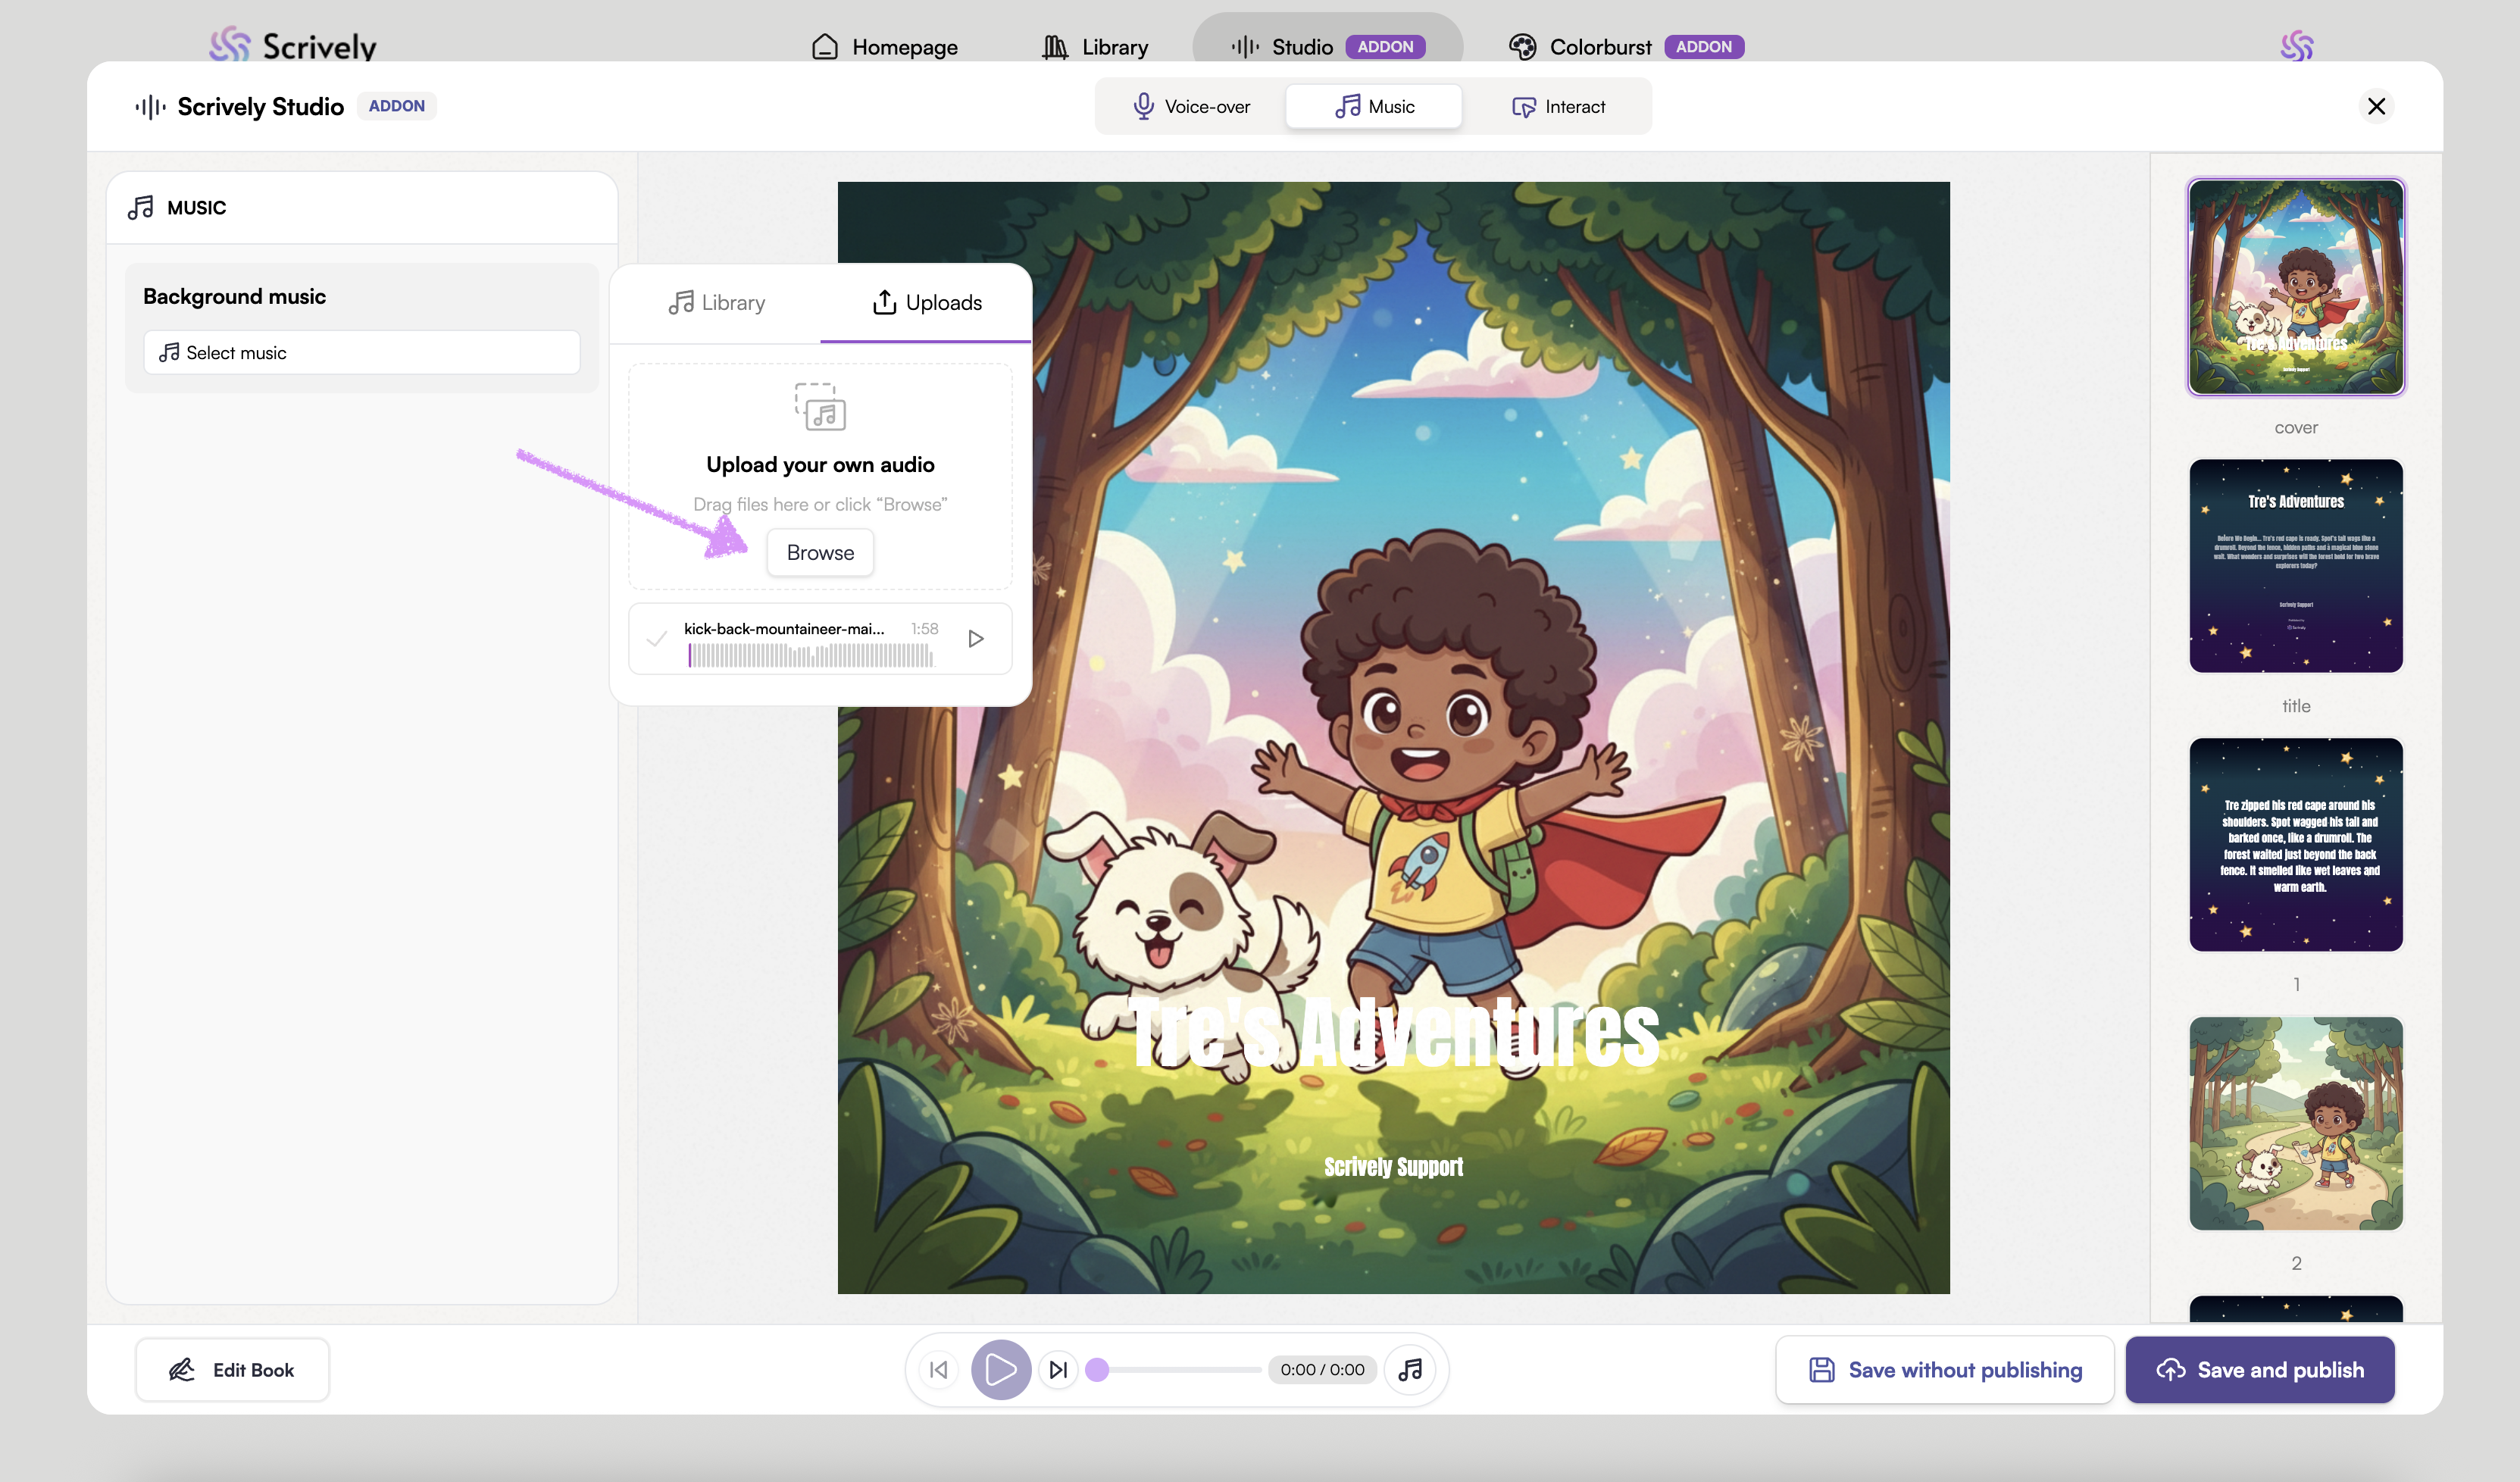Switch to the Library music tab
This screenshot has width=2520, height=1482.
click(x=716, y=302)
